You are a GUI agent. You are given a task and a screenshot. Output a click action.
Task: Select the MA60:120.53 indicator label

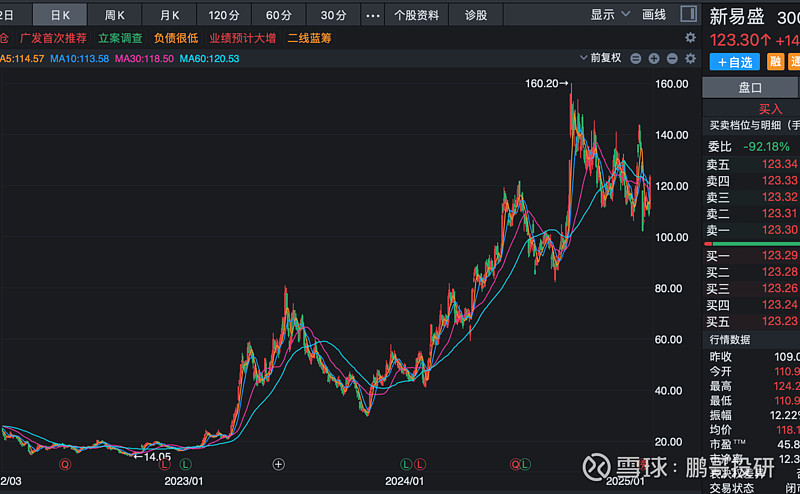[x=209, y=59]
